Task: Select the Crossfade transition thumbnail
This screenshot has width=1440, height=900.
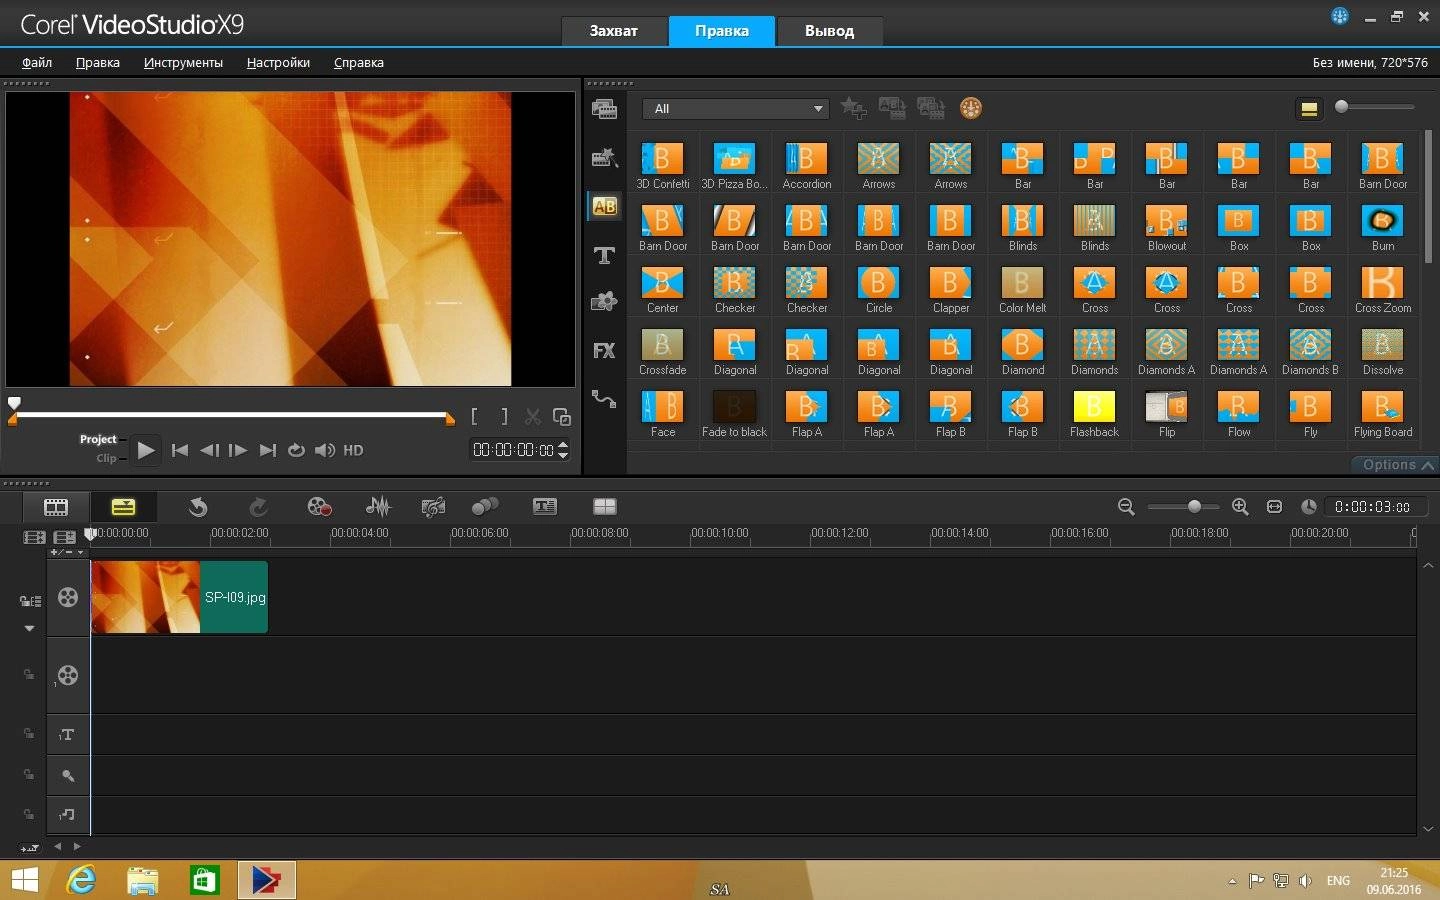Action: pos(663,345)
